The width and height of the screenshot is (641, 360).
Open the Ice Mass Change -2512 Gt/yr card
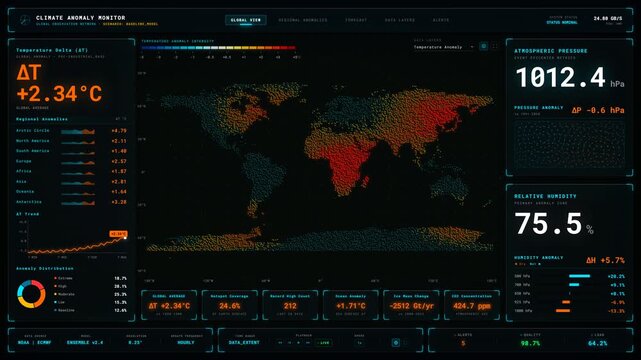click(x=411, y=305)
